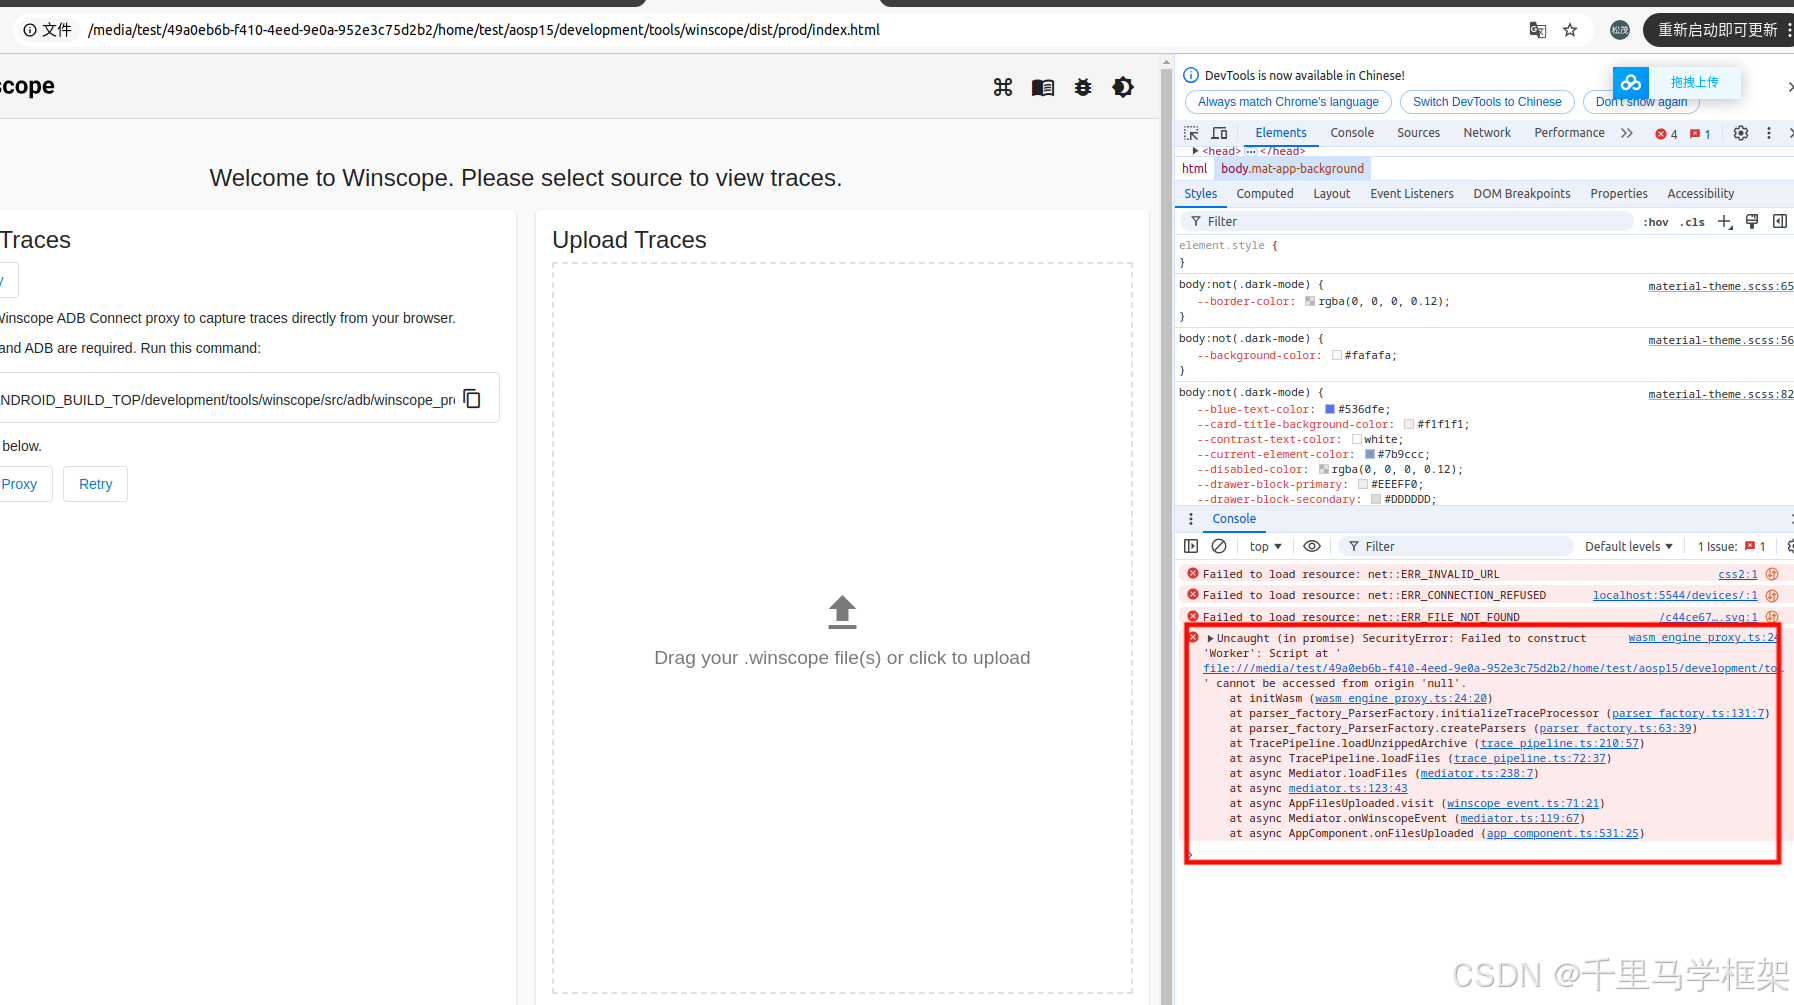
Task: Open parser_factory.ts:131:7 source link
Action: click(1688, 714)
